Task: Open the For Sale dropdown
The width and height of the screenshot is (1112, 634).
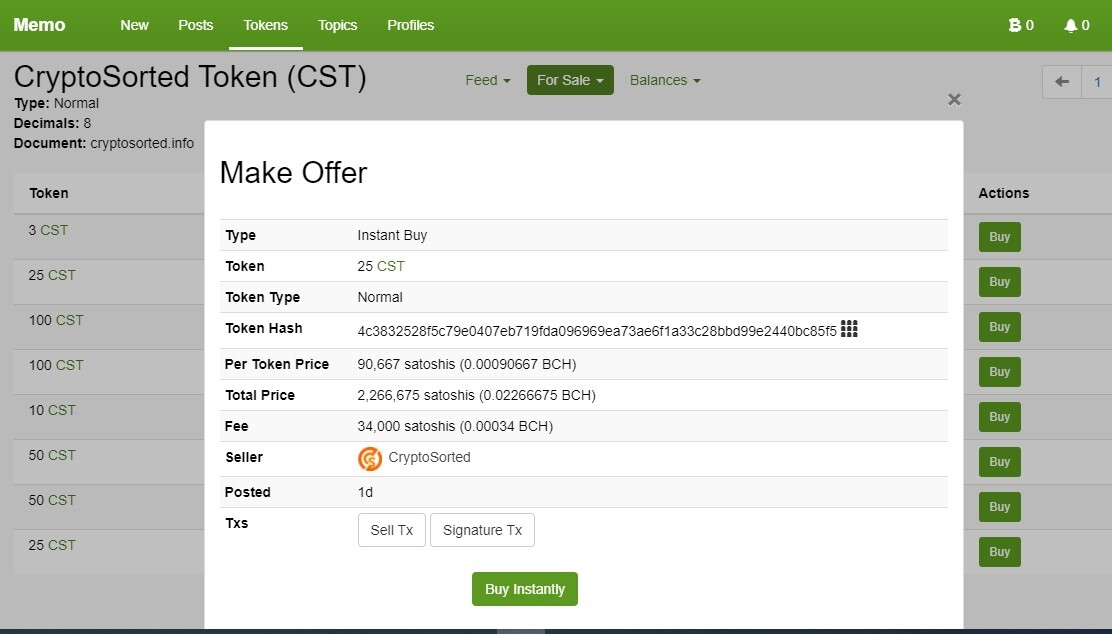Action: [x=570, y=80]
